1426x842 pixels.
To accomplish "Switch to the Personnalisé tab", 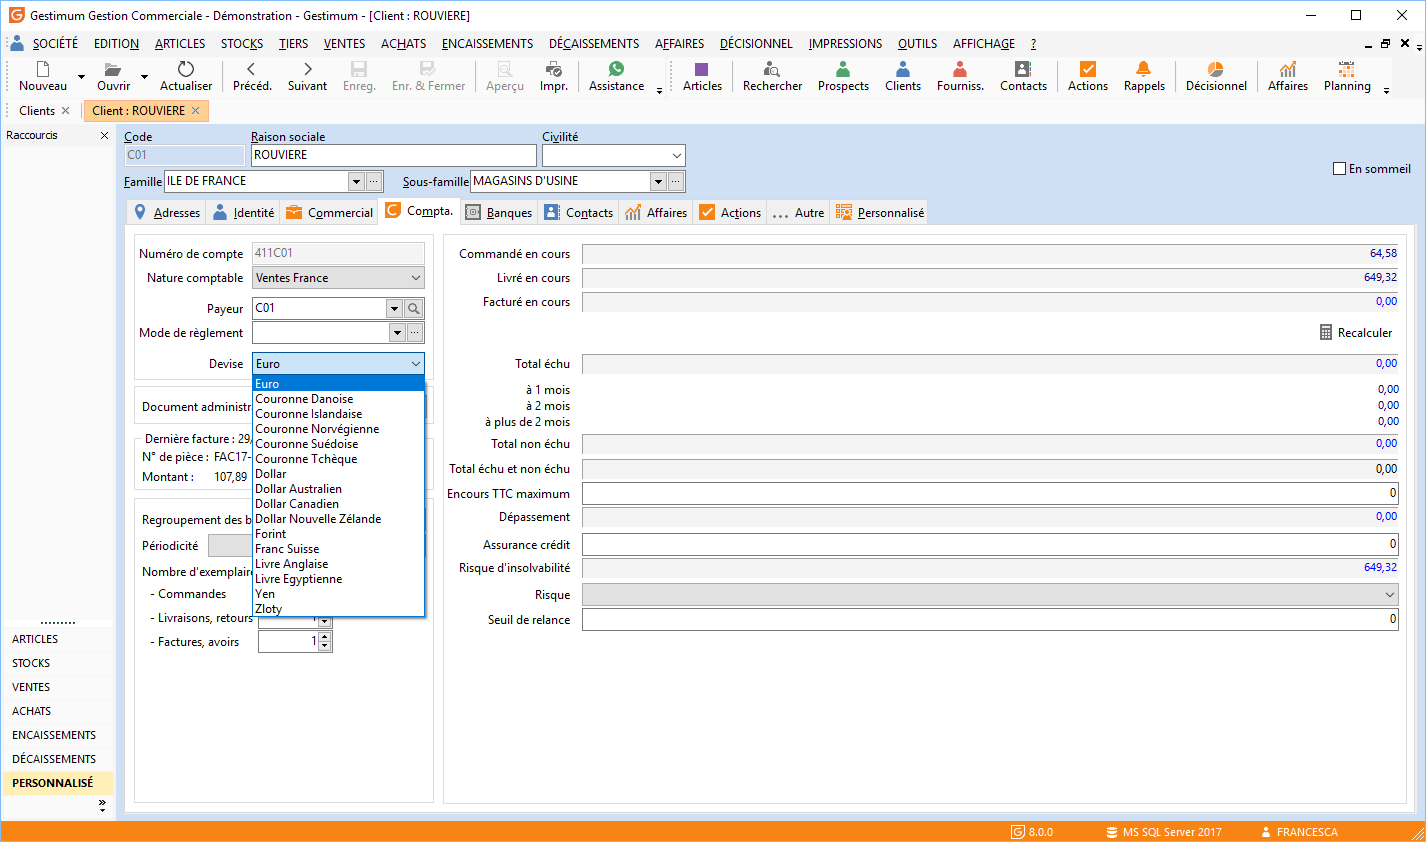I will click(880, 212).
